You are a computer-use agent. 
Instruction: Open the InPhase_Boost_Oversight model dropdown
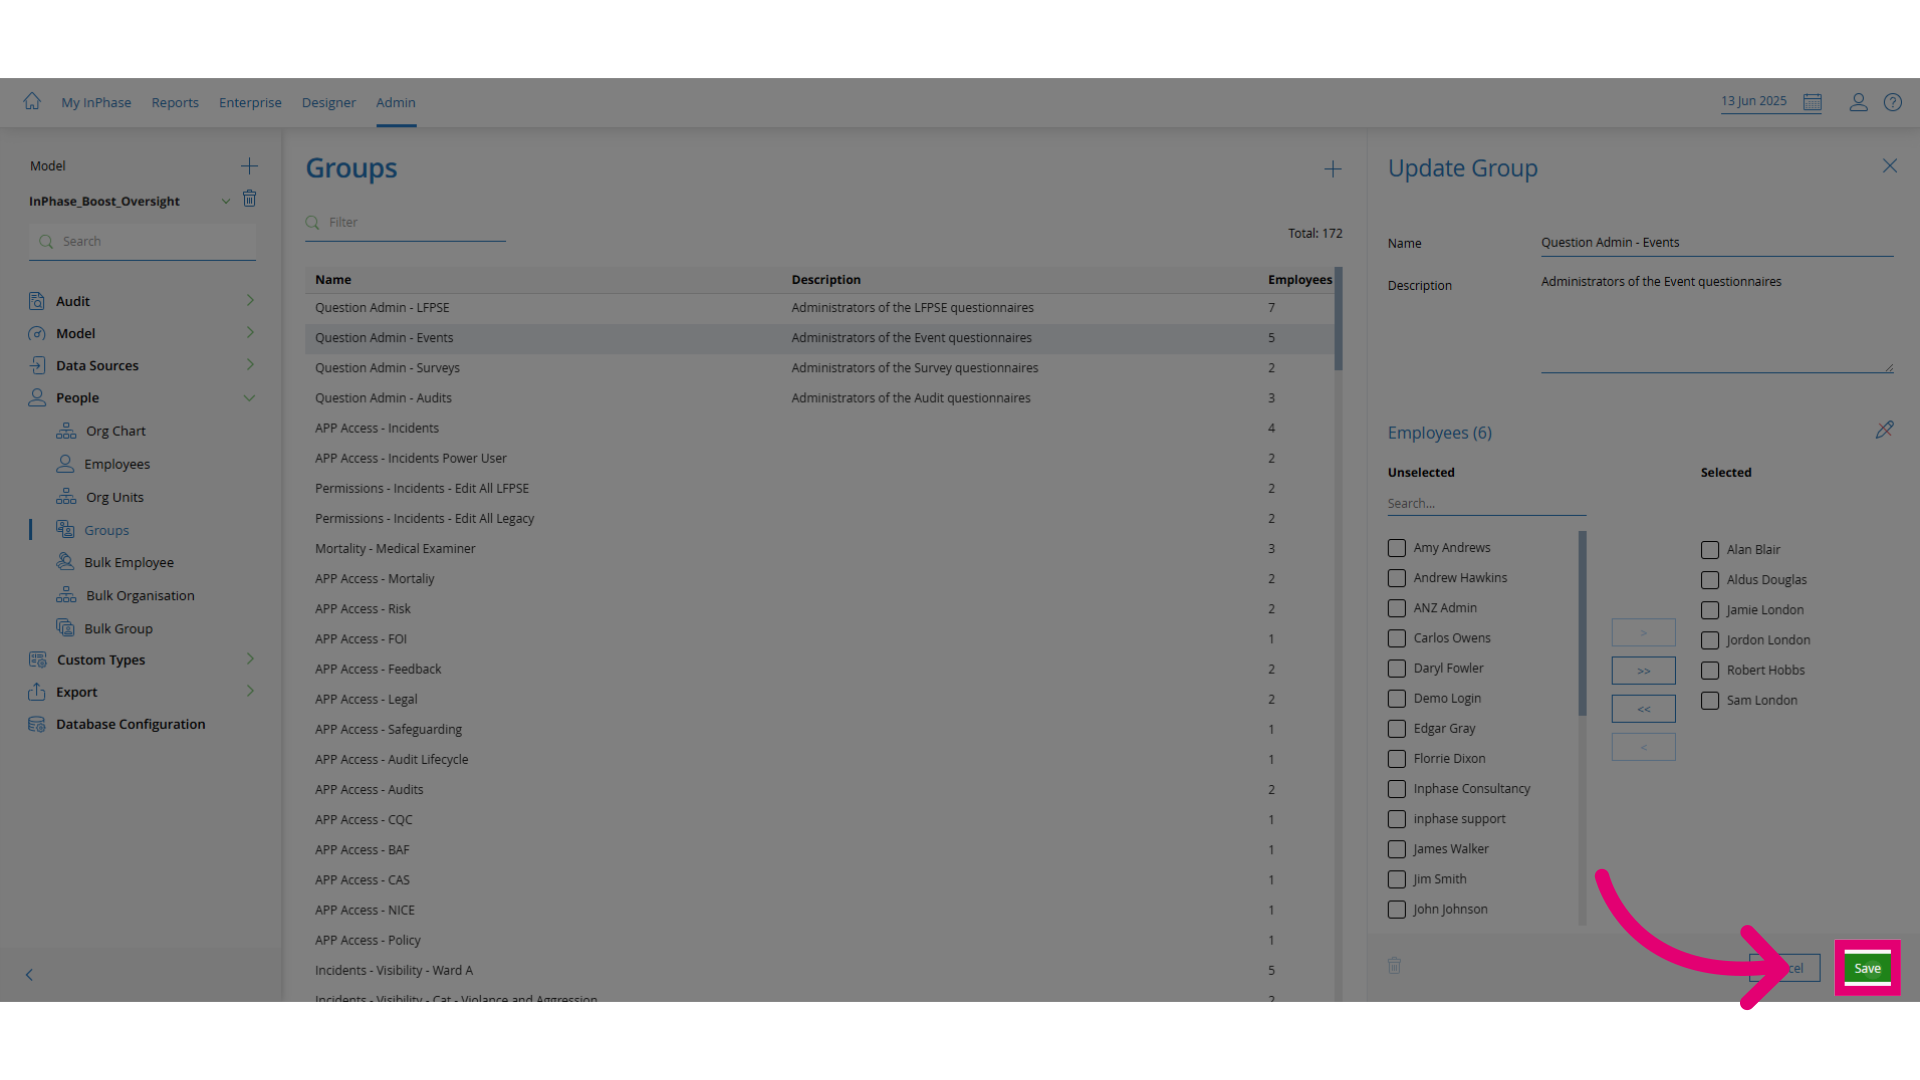click(x=226, y=201)
